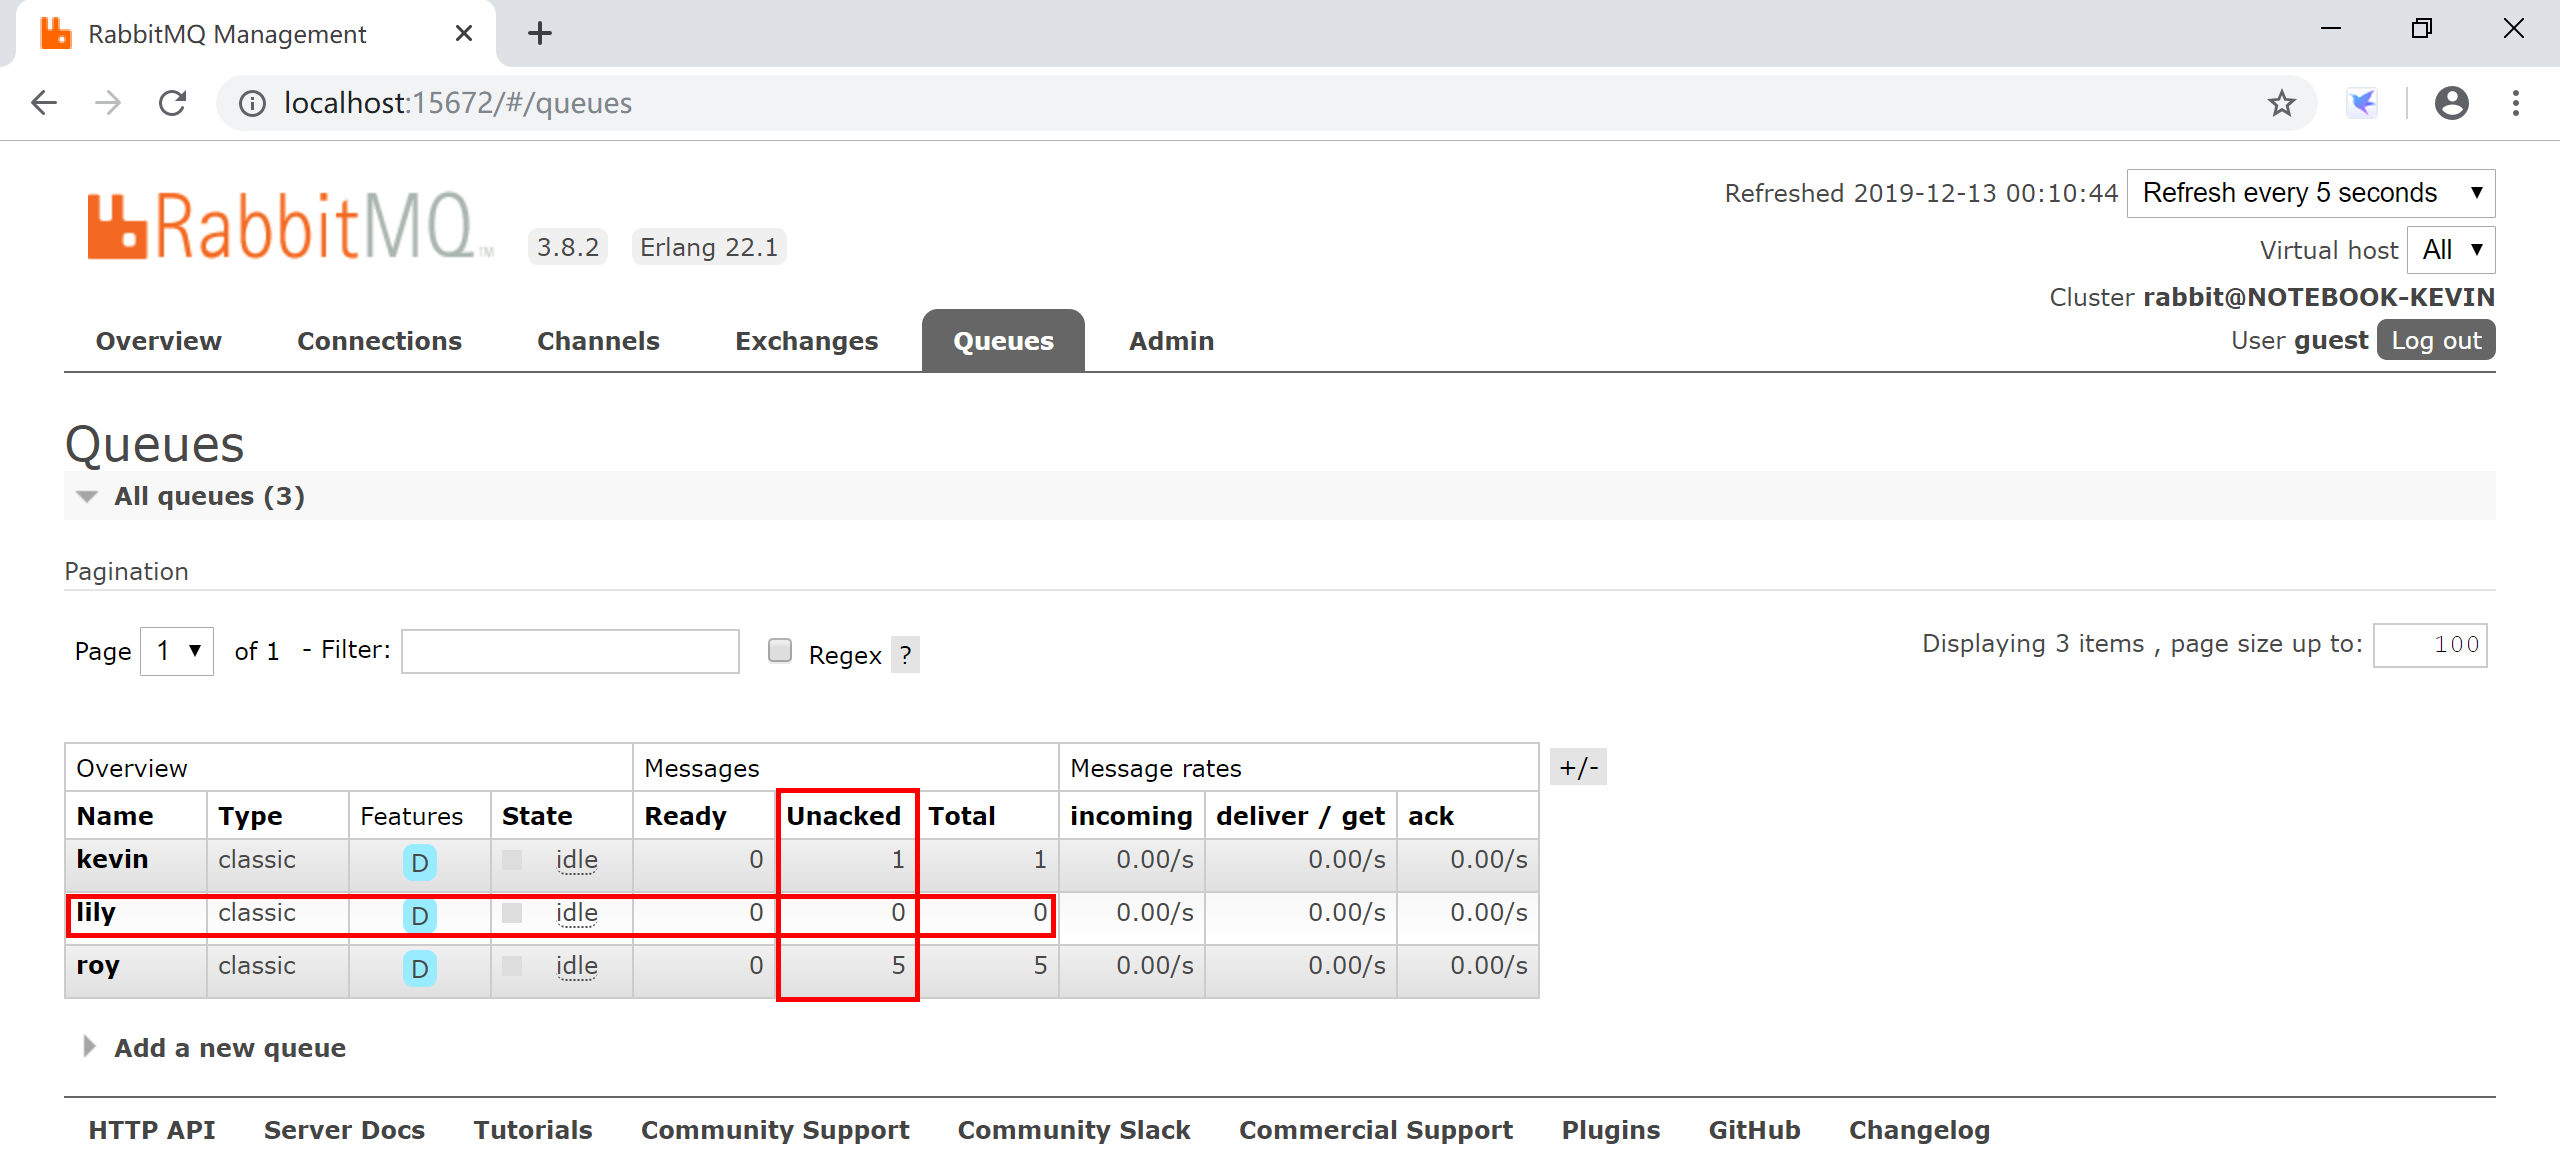Click the Exchanges menu item
Screen dimensions: 2560x1166
(807, 341)
